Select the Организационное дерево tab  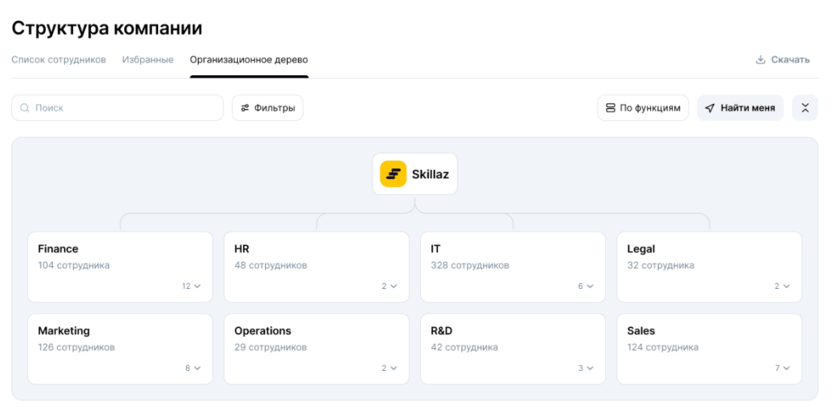click(x=249, y=60)
